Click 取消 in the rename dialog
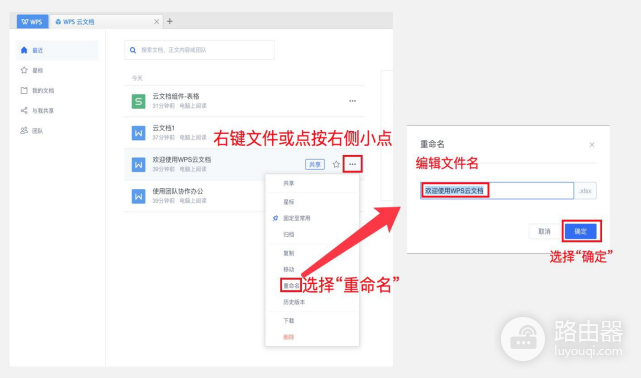 point(544,231)
